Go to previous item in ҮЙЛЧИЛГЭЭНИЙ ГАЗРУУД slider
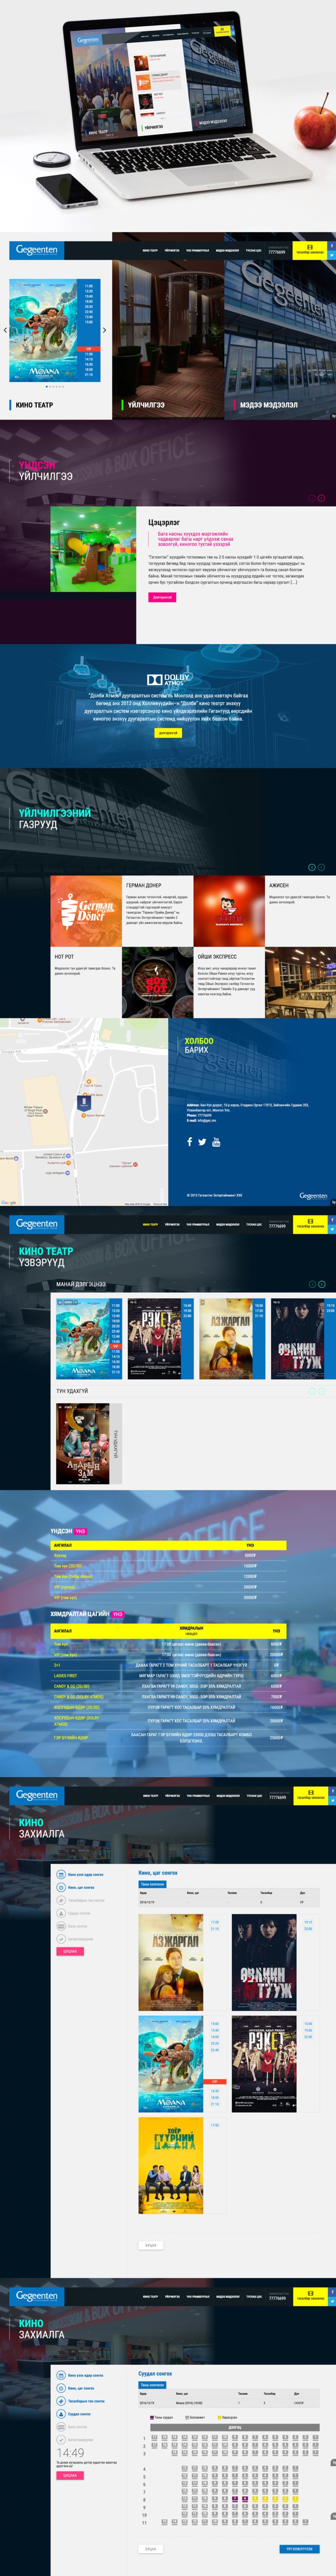 pos(312,867)
